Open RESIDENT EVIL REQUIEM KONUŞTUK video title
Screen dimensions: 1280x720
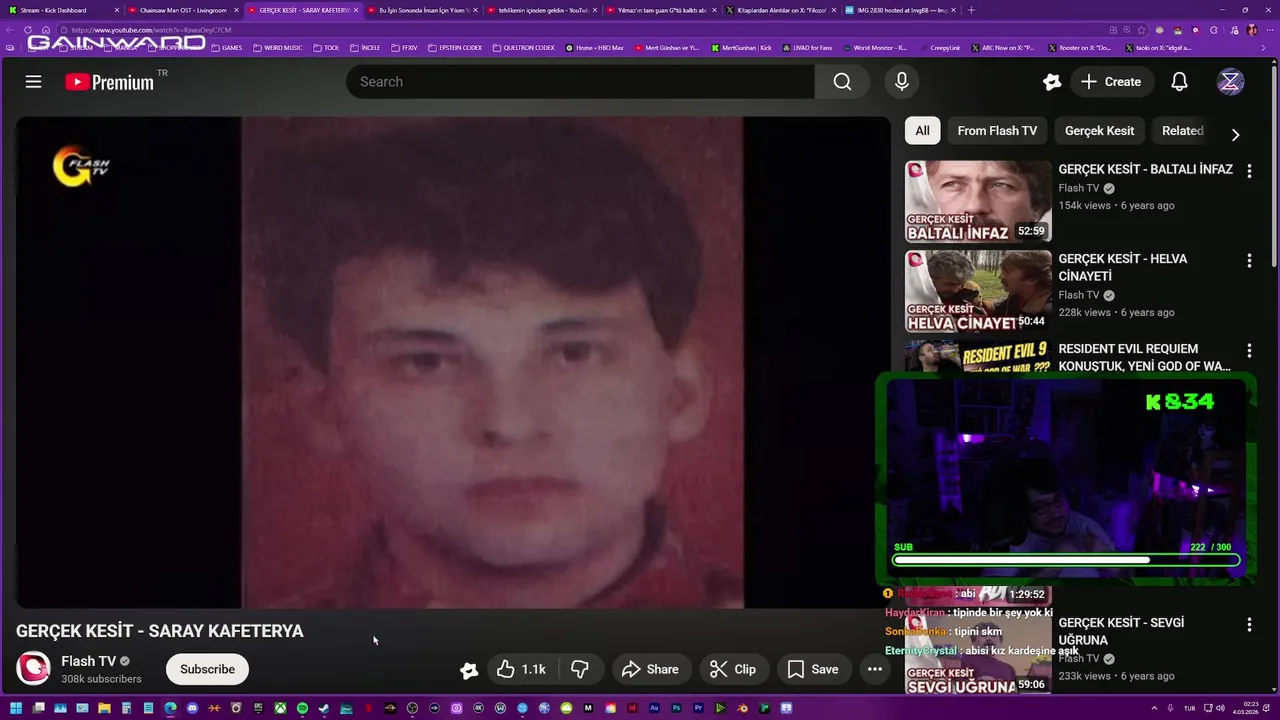[x=1144, y=358]
